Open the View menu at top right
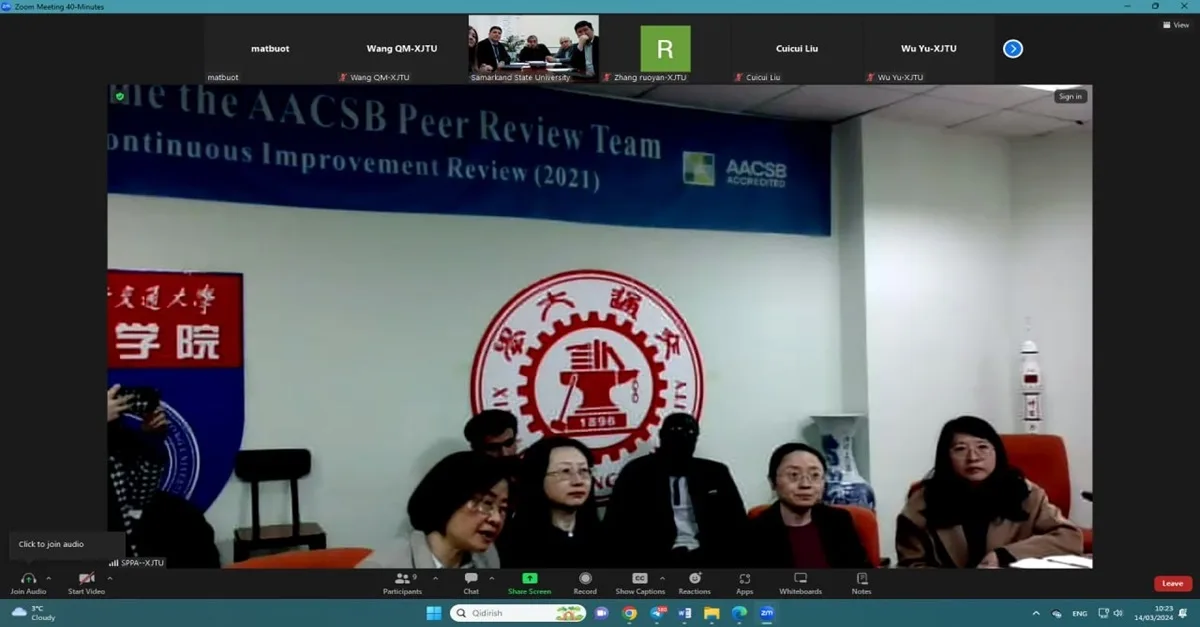 (1176, 25)
